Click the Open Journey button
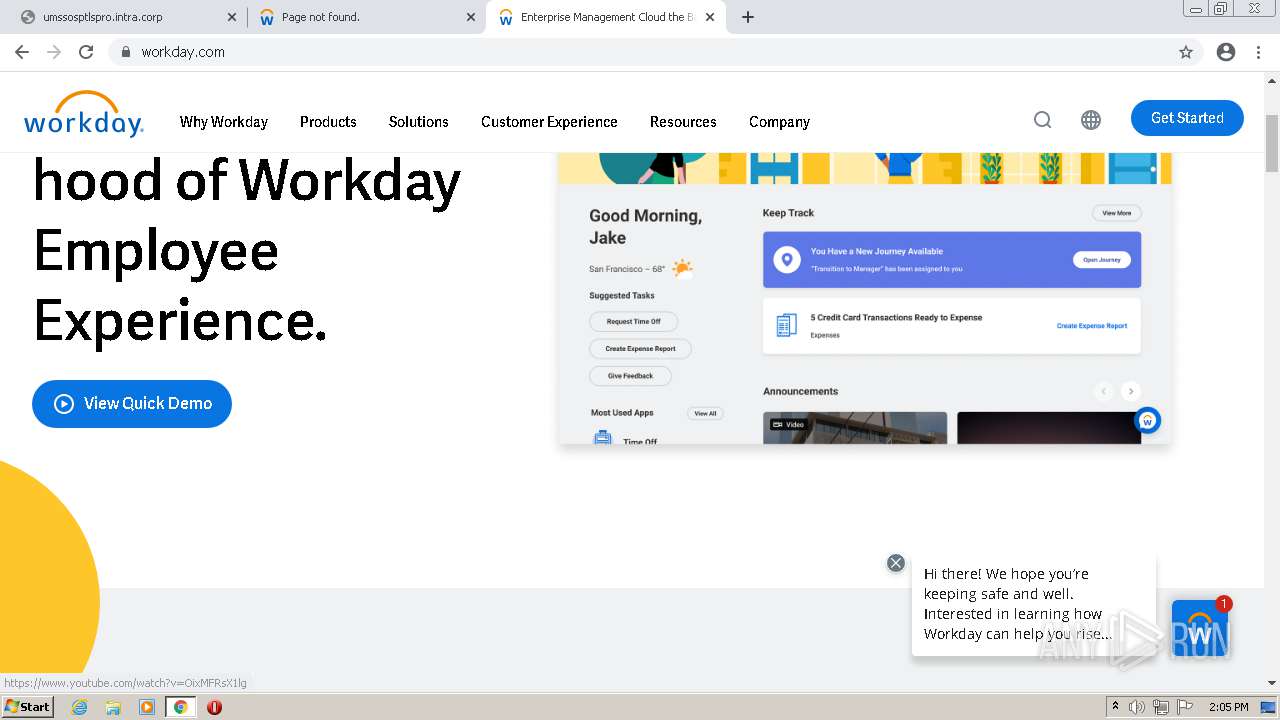1280x720 pixels. coord(1102,260)
